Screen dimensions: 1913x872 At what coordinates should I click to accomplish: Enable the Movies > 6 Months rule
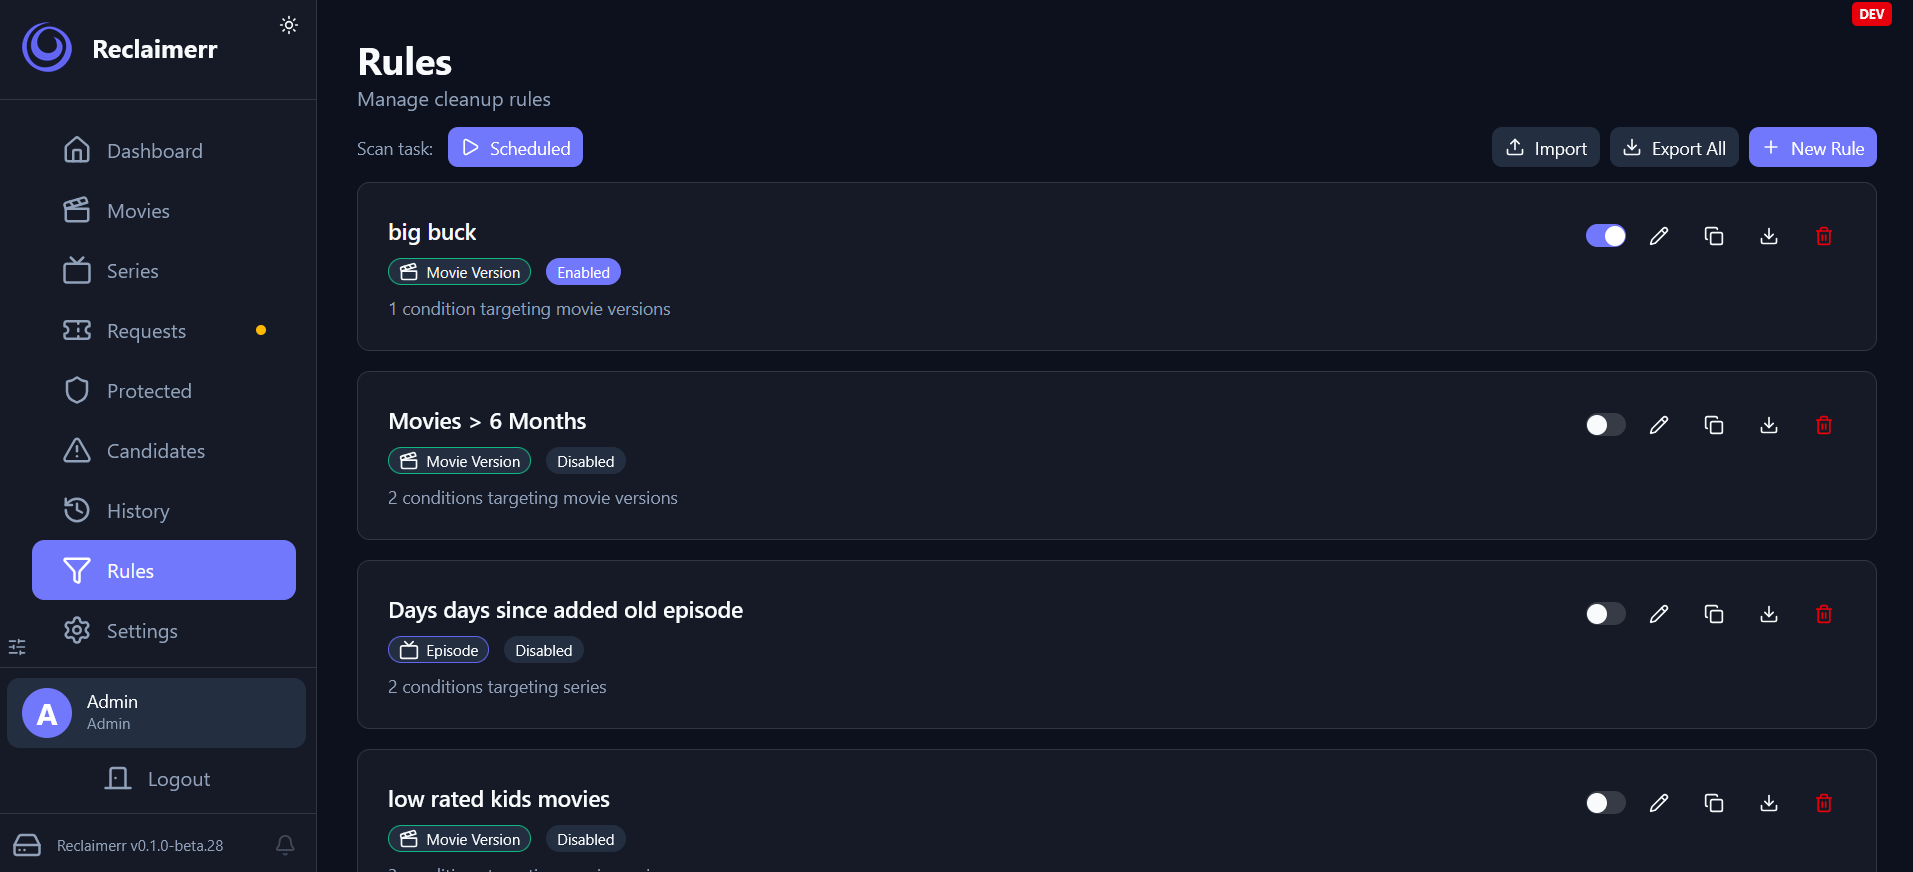point(1606,425)
